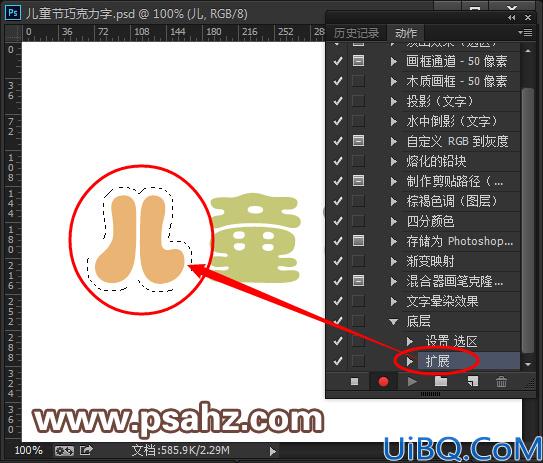
Task: Click the Actions panel scroll down arrow
Action: 528,364
